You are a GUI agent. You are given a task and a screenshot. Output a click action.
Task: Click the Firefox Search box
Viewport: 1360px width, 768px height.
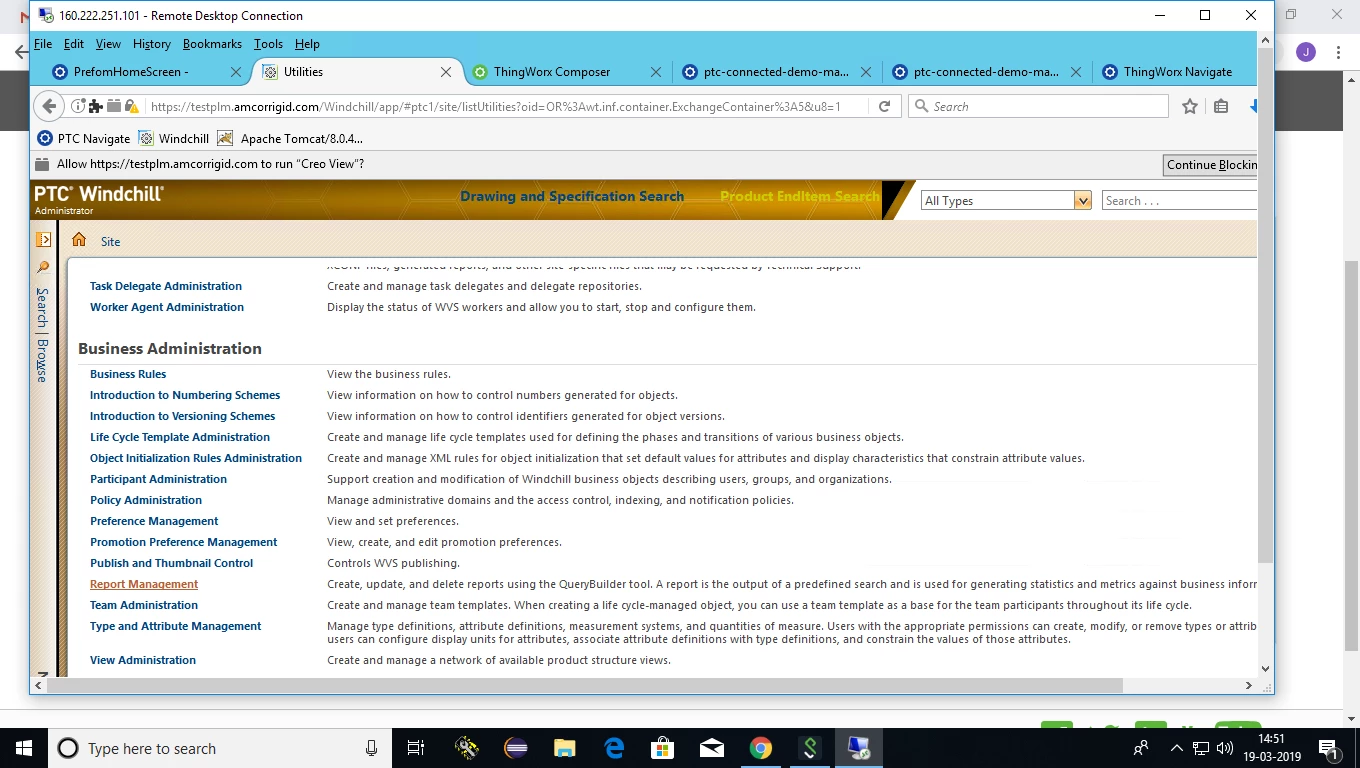coord(1038,106)
